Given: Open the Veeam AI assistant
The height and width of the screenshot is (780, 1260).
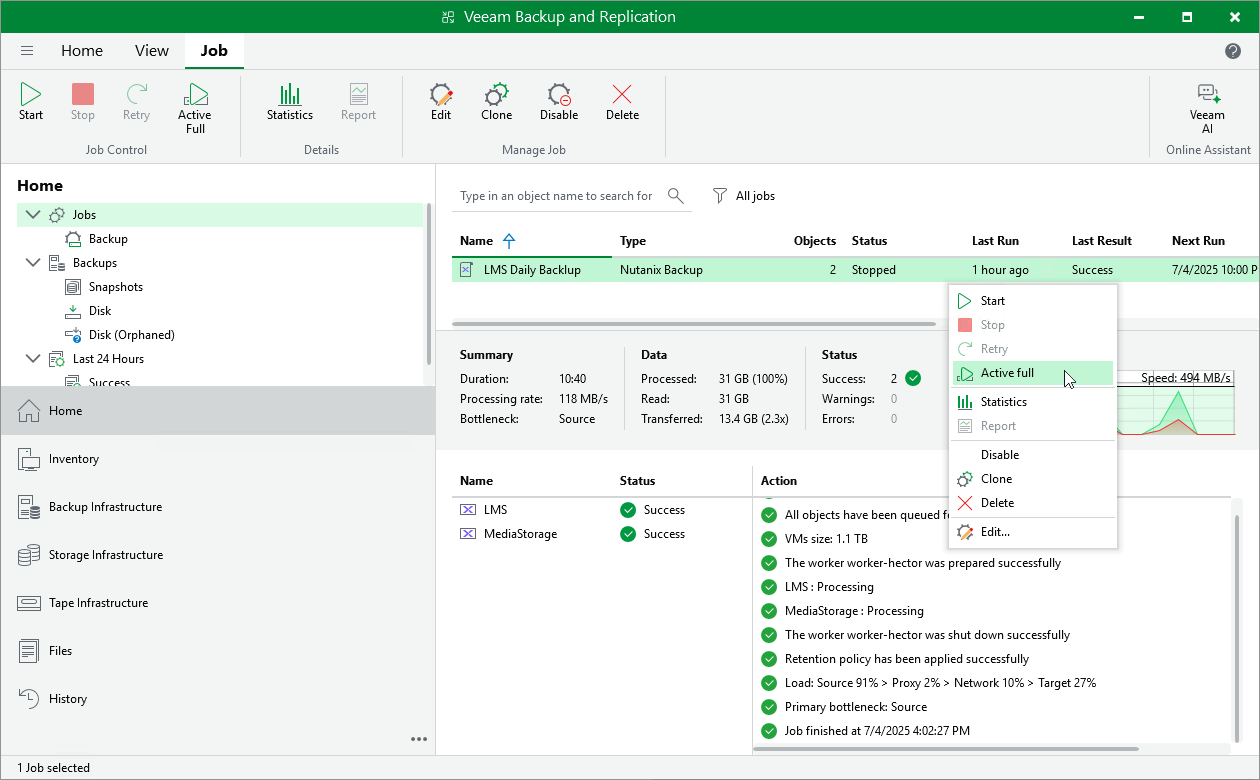Looking at the screenshot, I should pyautogui.click(x=1207, y=107).
